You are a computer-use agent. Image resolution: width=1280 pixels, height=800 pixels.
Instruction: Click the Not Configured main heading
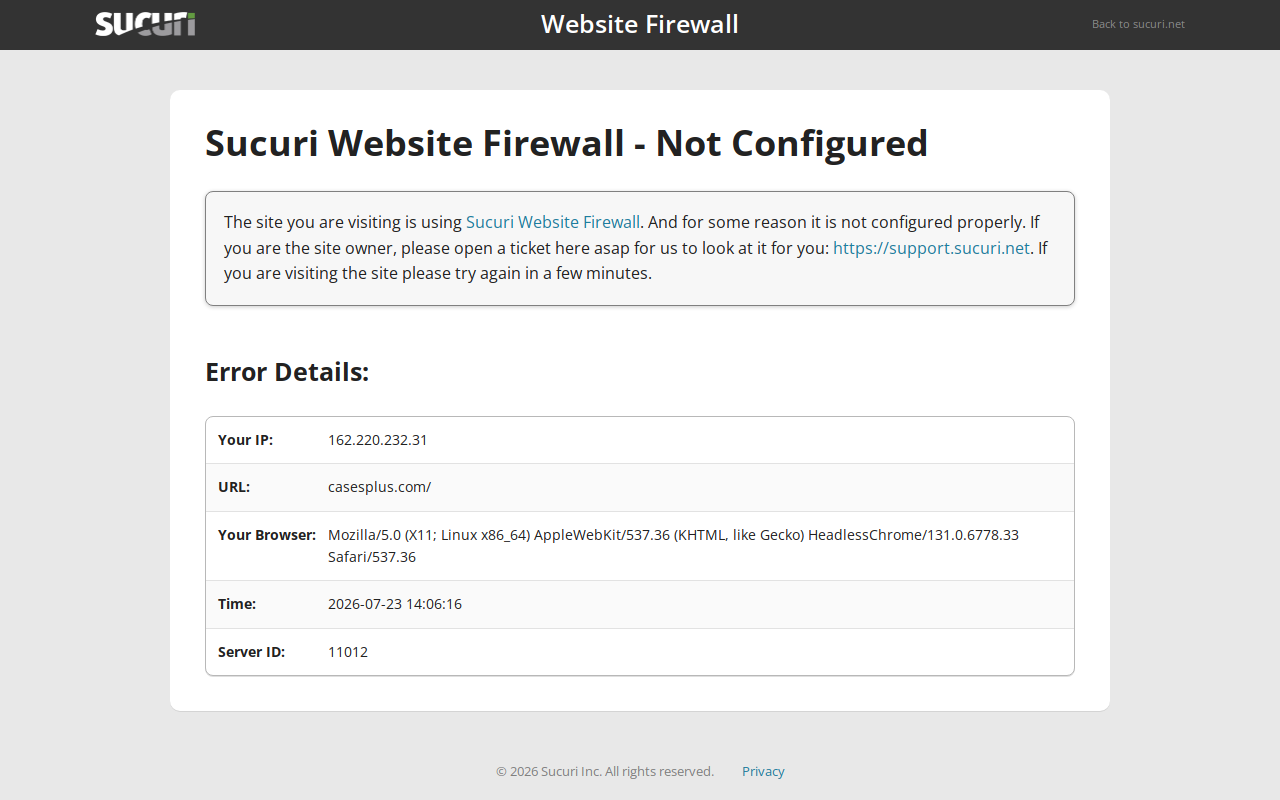pos(566,143)
